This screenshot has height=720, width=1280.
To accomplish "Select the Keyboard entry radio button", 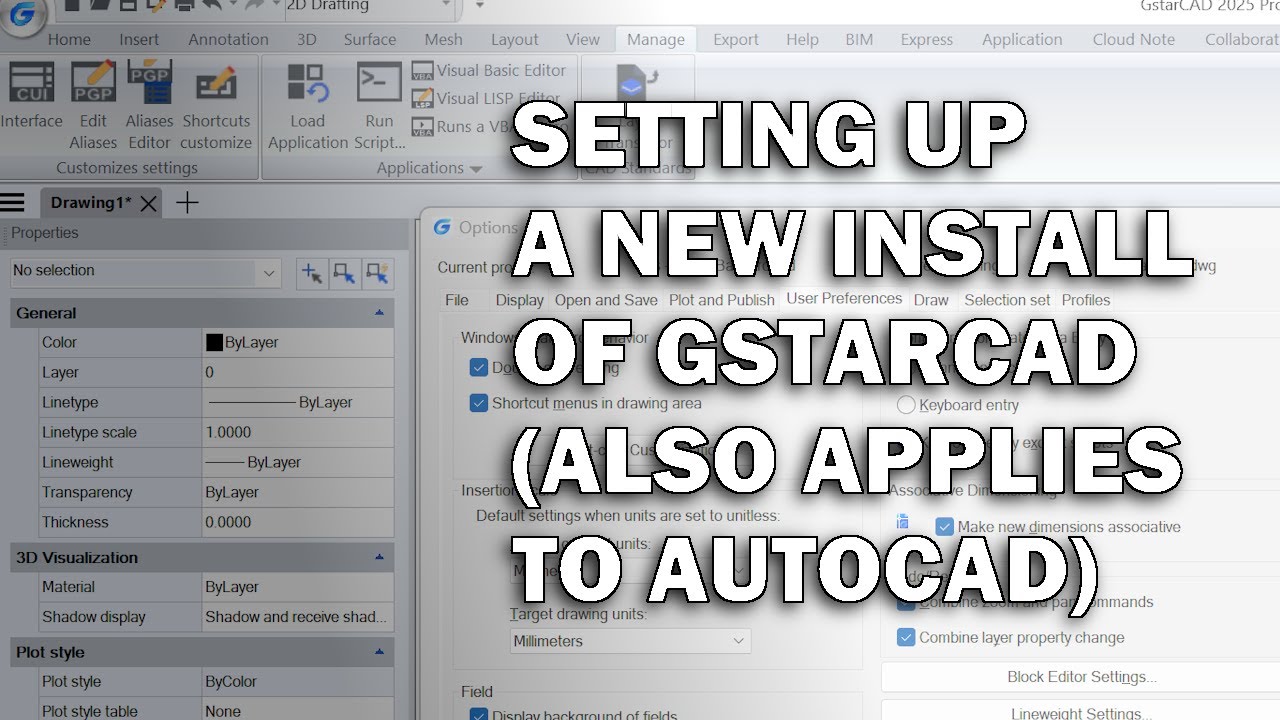I will tap(906, 405).
